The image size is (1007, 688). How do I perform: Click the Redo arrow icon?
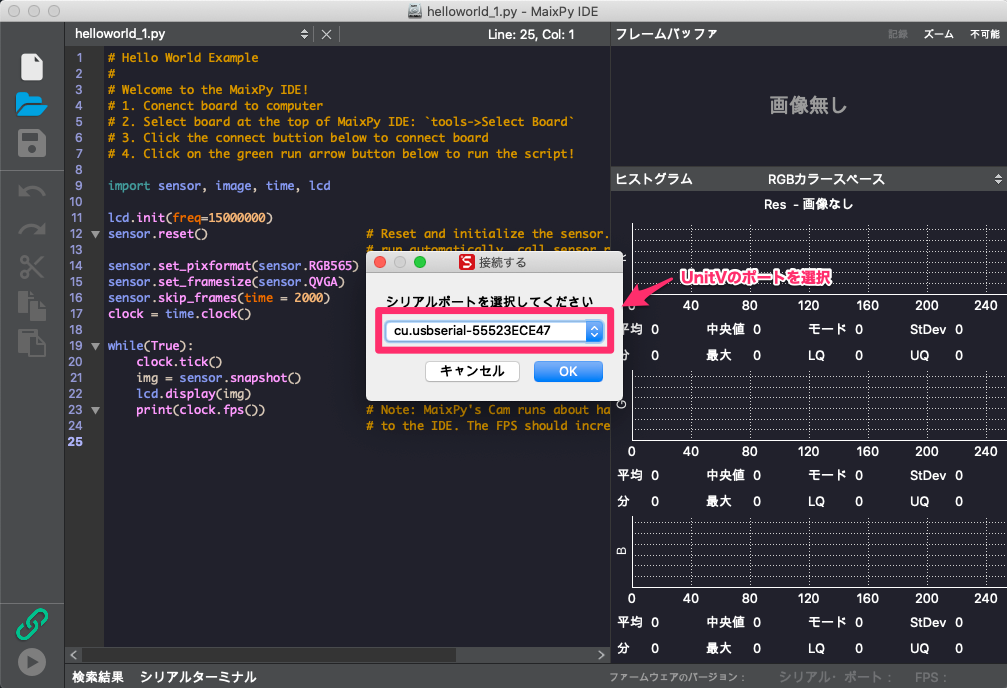32,229
